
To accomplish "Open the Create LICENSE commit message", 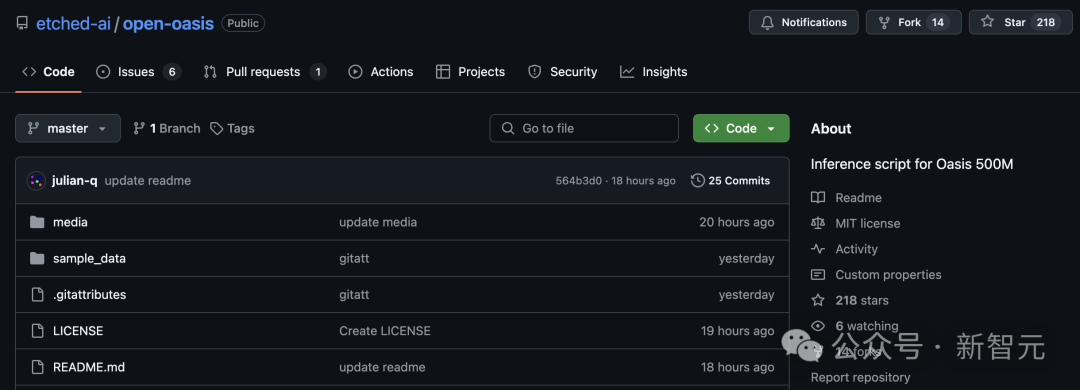I will pos(385,331).
